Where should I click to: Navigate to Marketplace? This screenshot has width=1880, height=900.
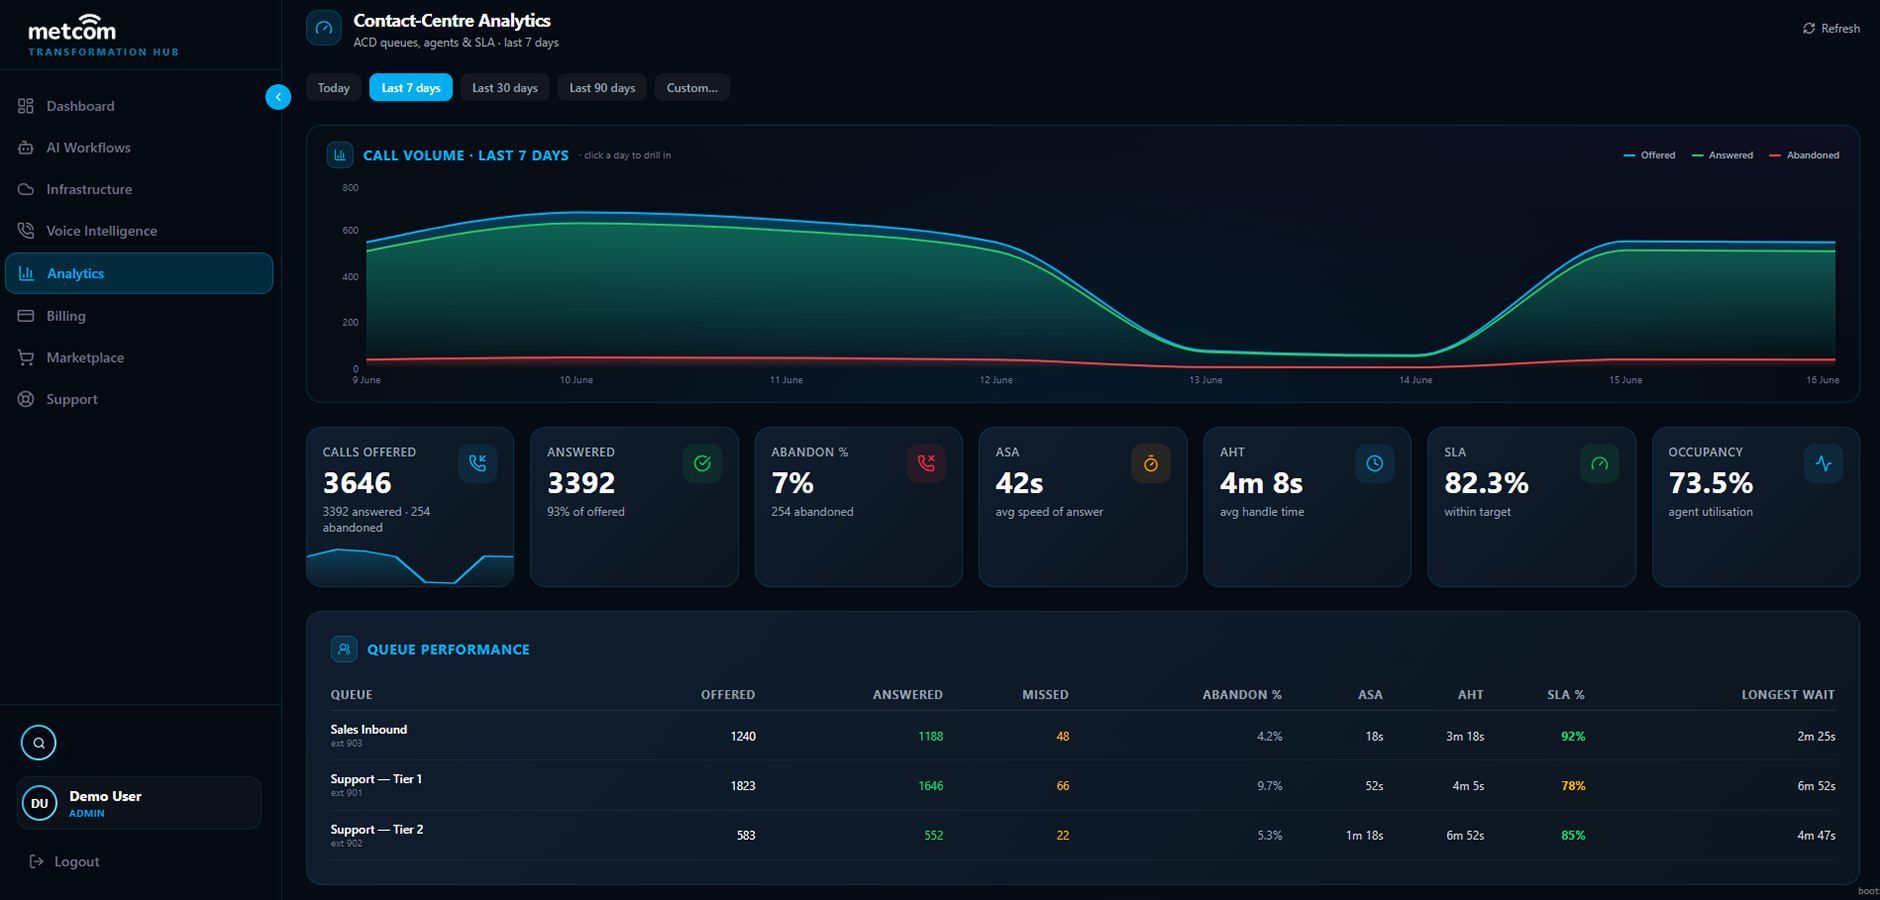139,358
